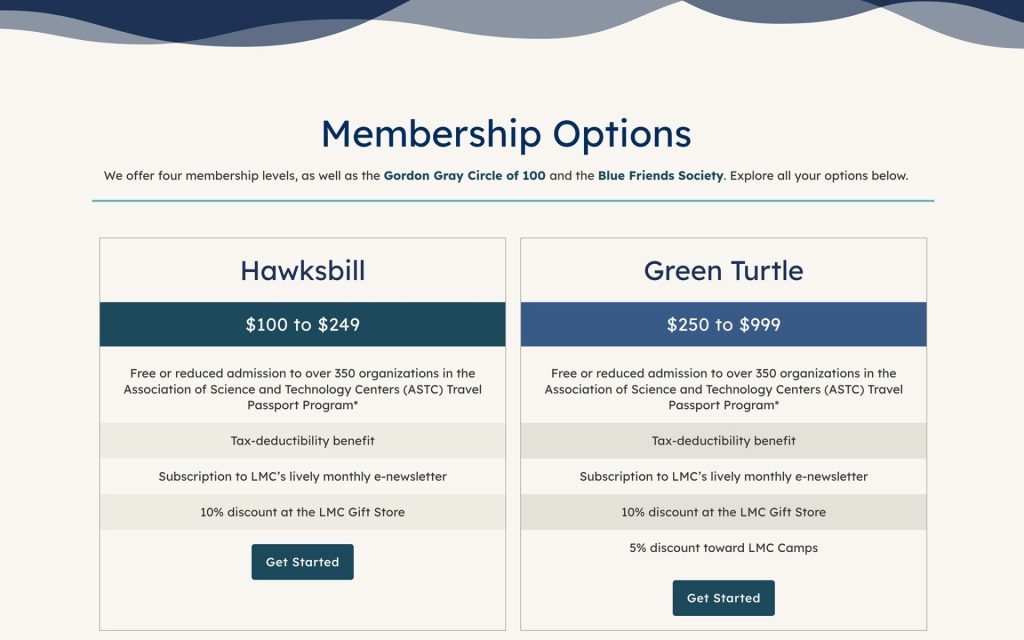Screen dimensions: 1024x640
Task: Select the Membership Options heading
Action: [x=506, y=134]
